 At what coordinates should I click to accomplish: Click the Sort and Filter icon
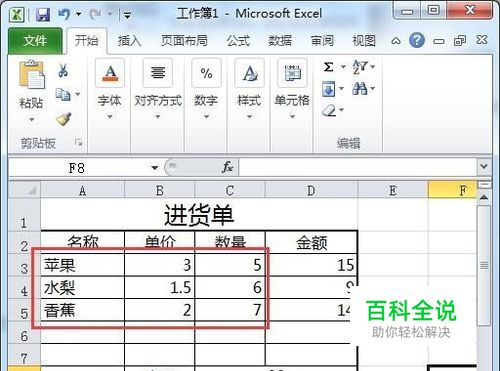360,67
